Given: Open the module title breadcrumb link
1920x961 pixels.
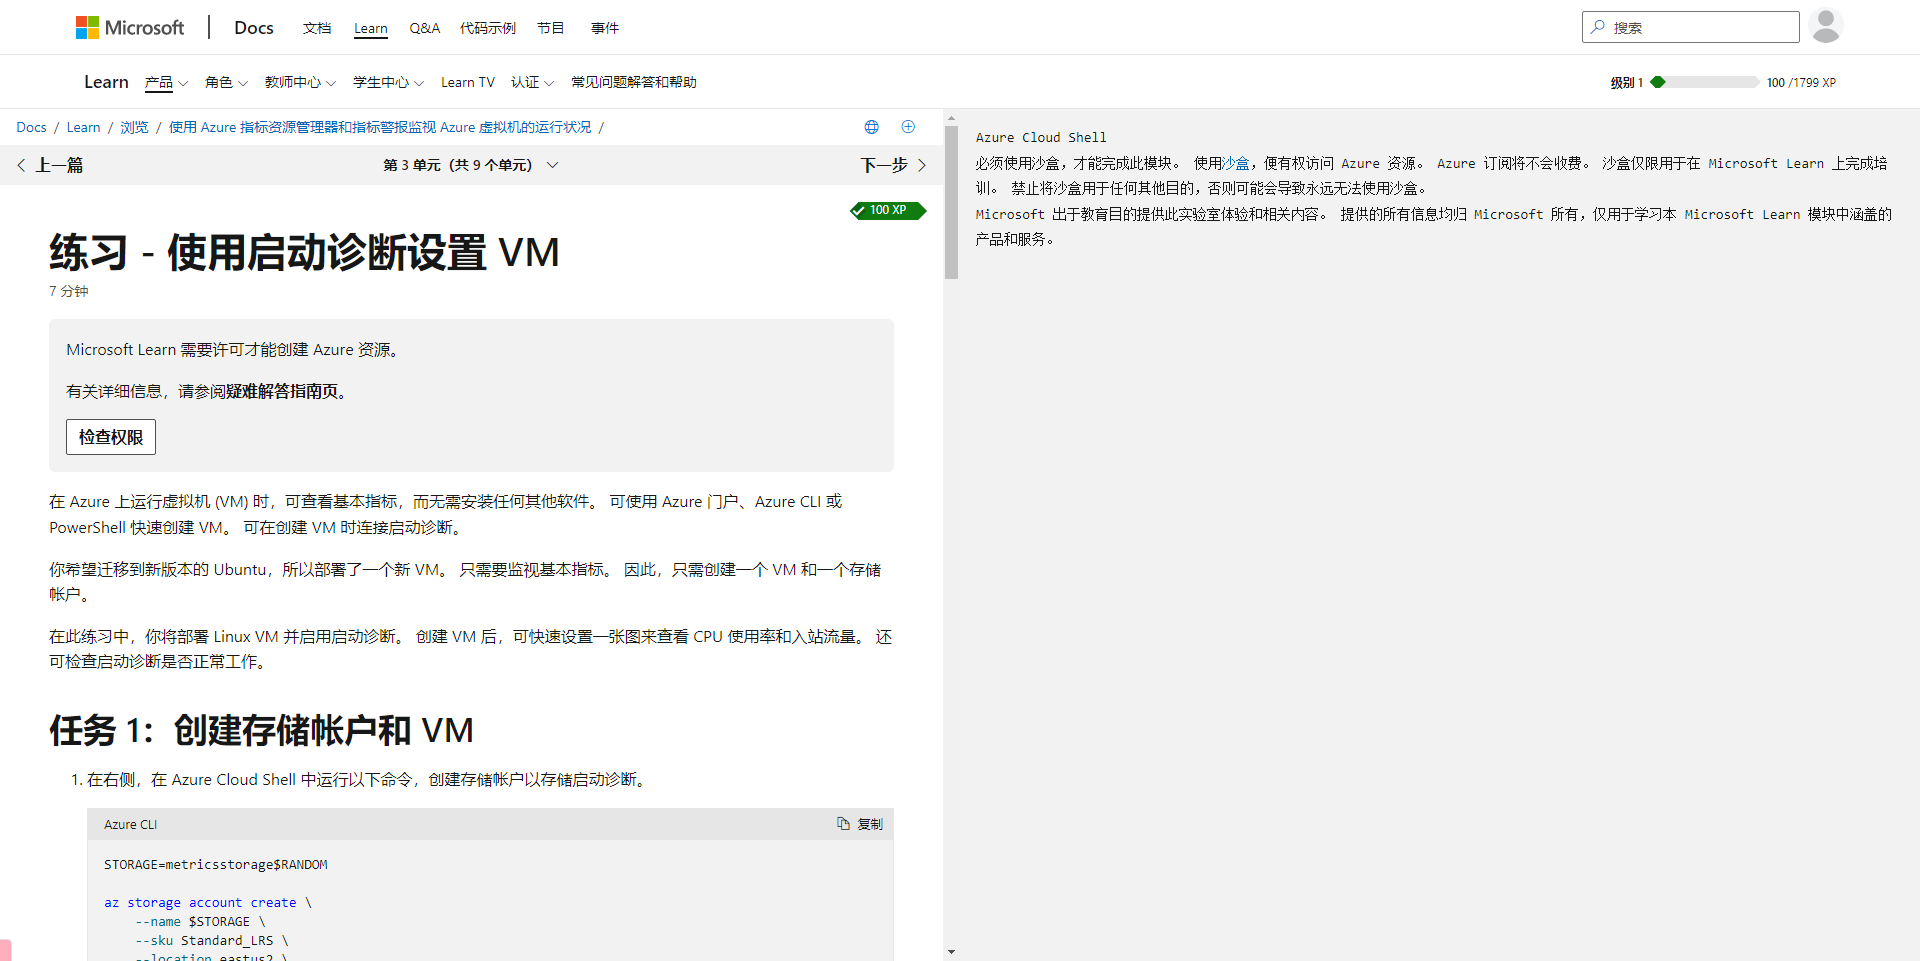Looking at the screenshot, I should [380, 127].
